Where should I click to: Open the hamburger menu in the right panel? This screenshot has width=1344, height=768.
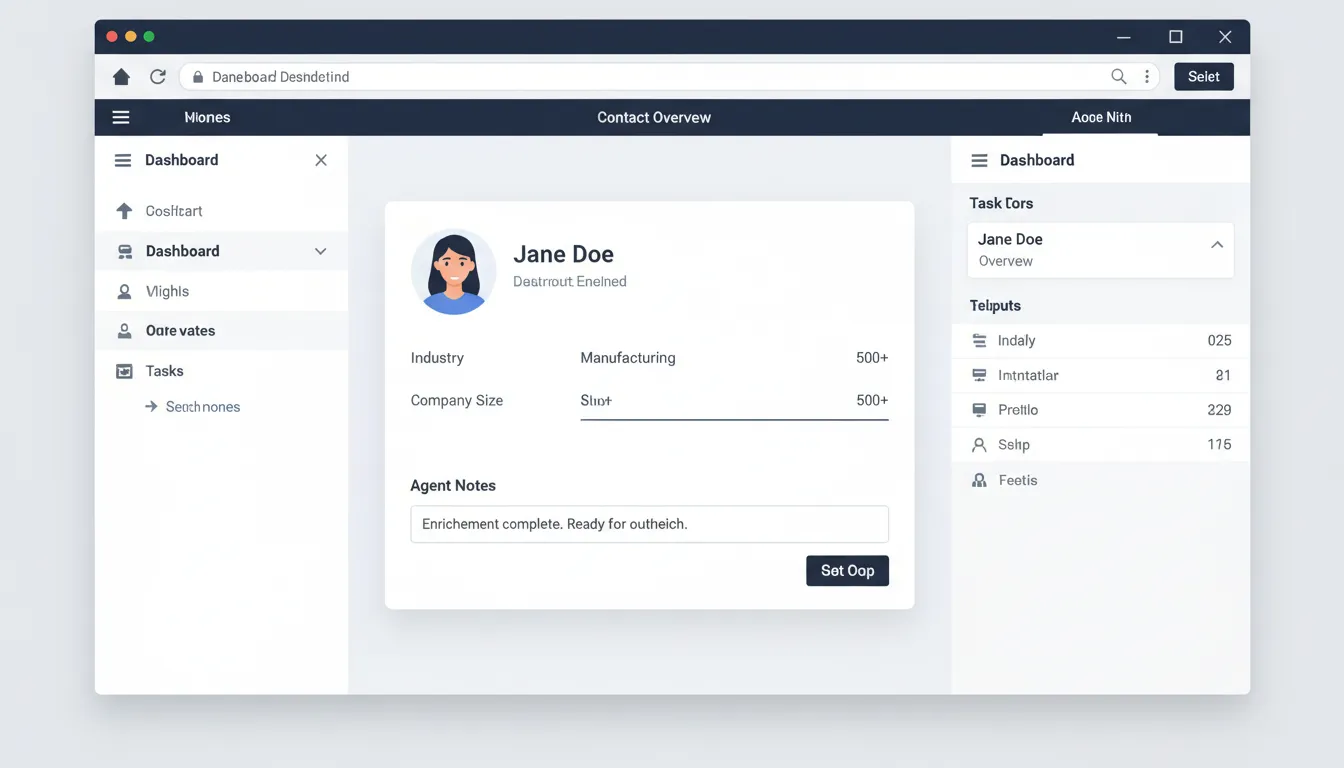[976, 160]
